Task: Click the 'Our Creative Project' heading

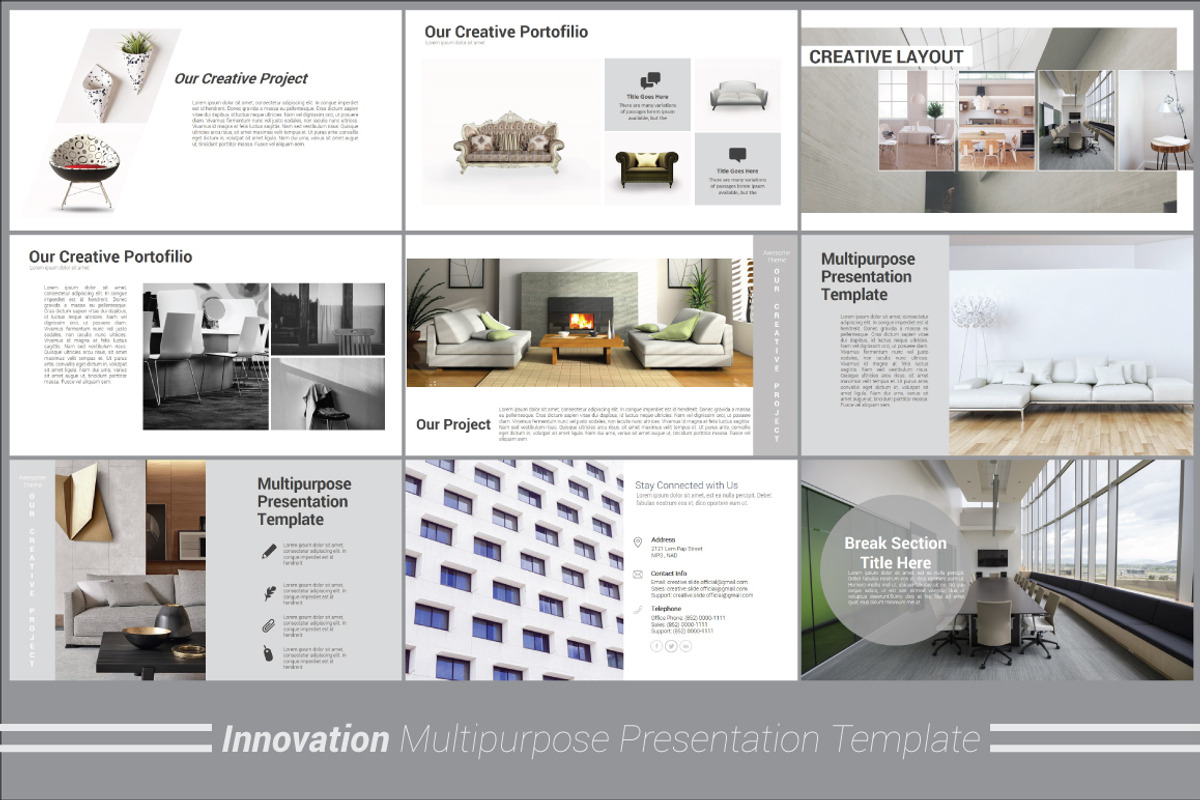Action: (241, 79)
